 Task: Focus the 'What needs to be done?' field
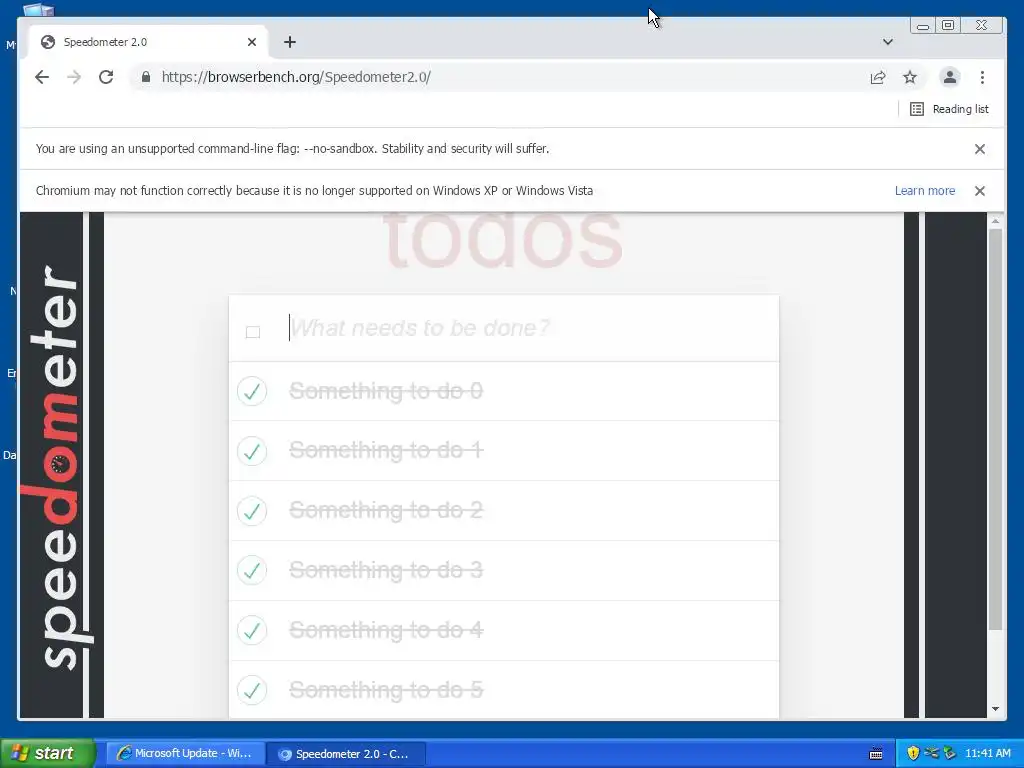pyautogui.click(x=532, y=328)
